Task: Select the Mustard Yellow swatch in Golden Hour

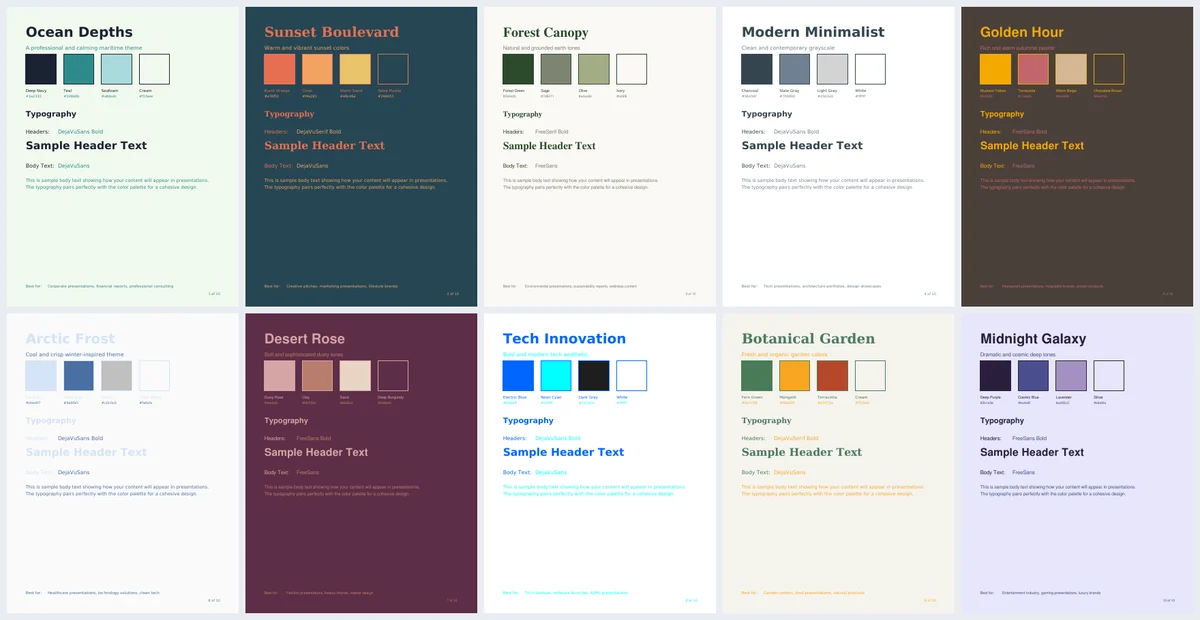Action: coord(996,69)
